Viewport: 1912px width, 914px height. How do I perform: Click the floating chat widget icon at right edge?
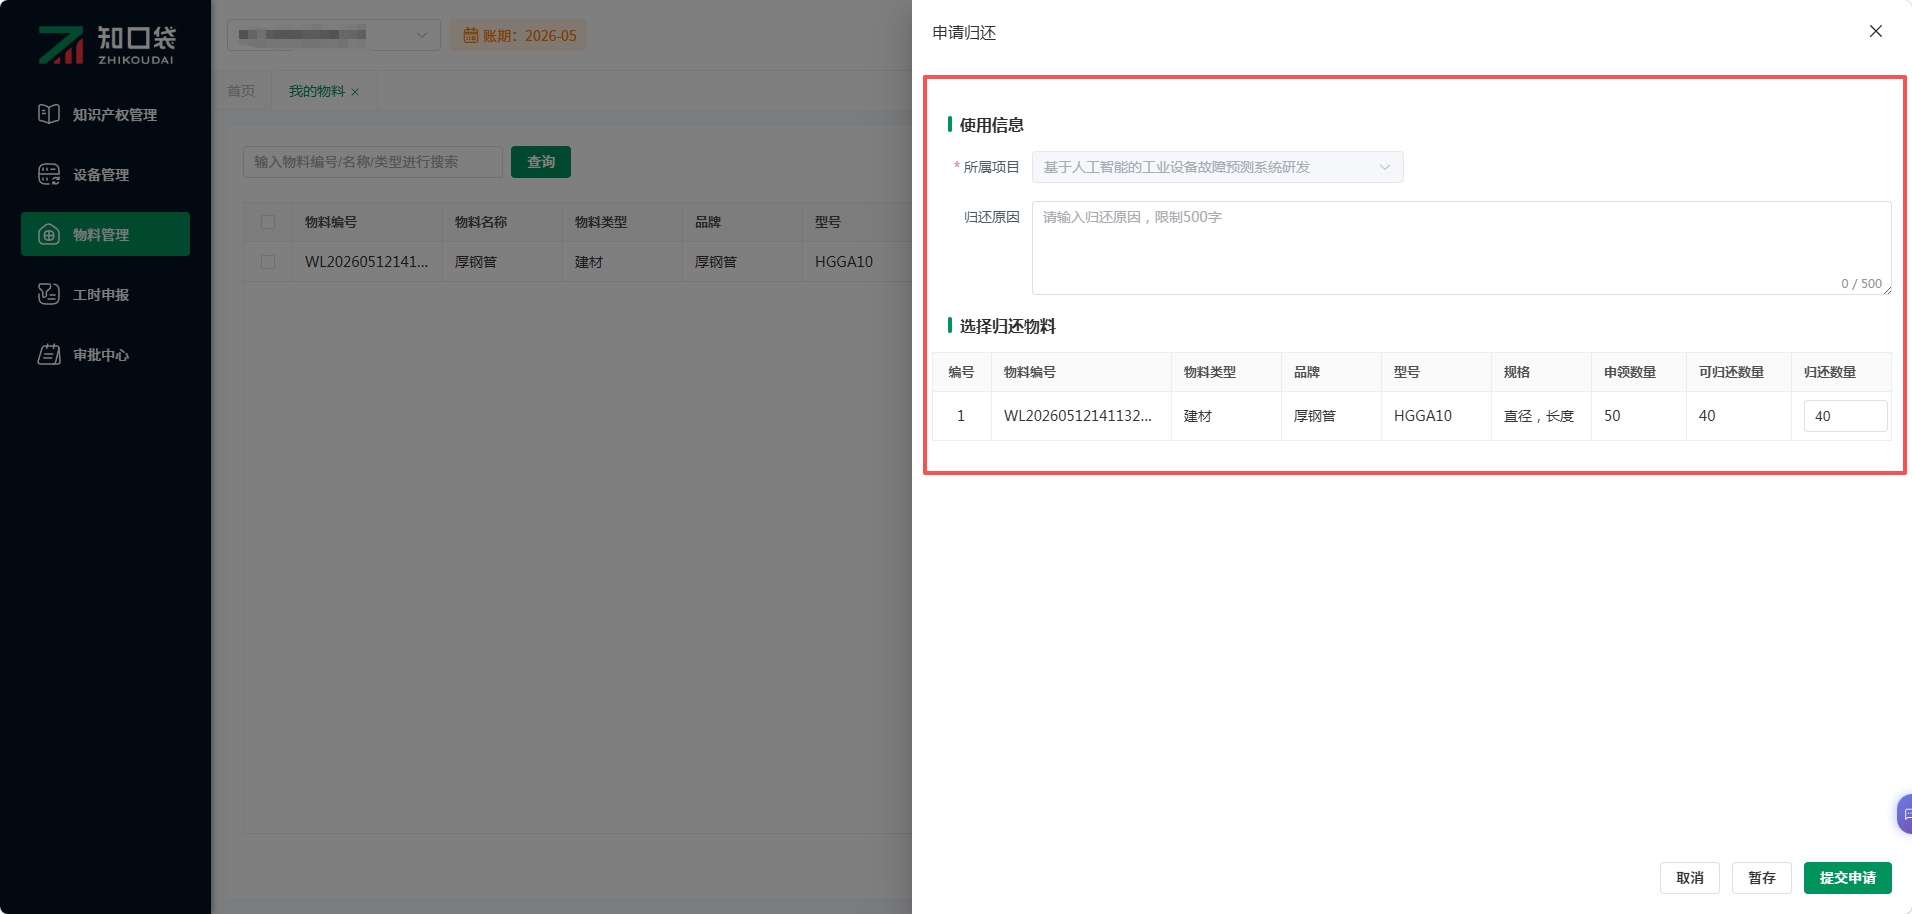1905,814
